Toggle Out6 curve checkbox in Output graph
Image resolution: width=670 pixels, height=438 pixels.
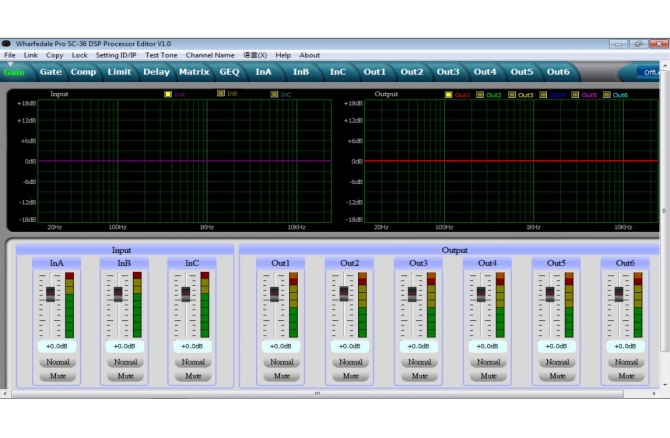coord(606,94)
